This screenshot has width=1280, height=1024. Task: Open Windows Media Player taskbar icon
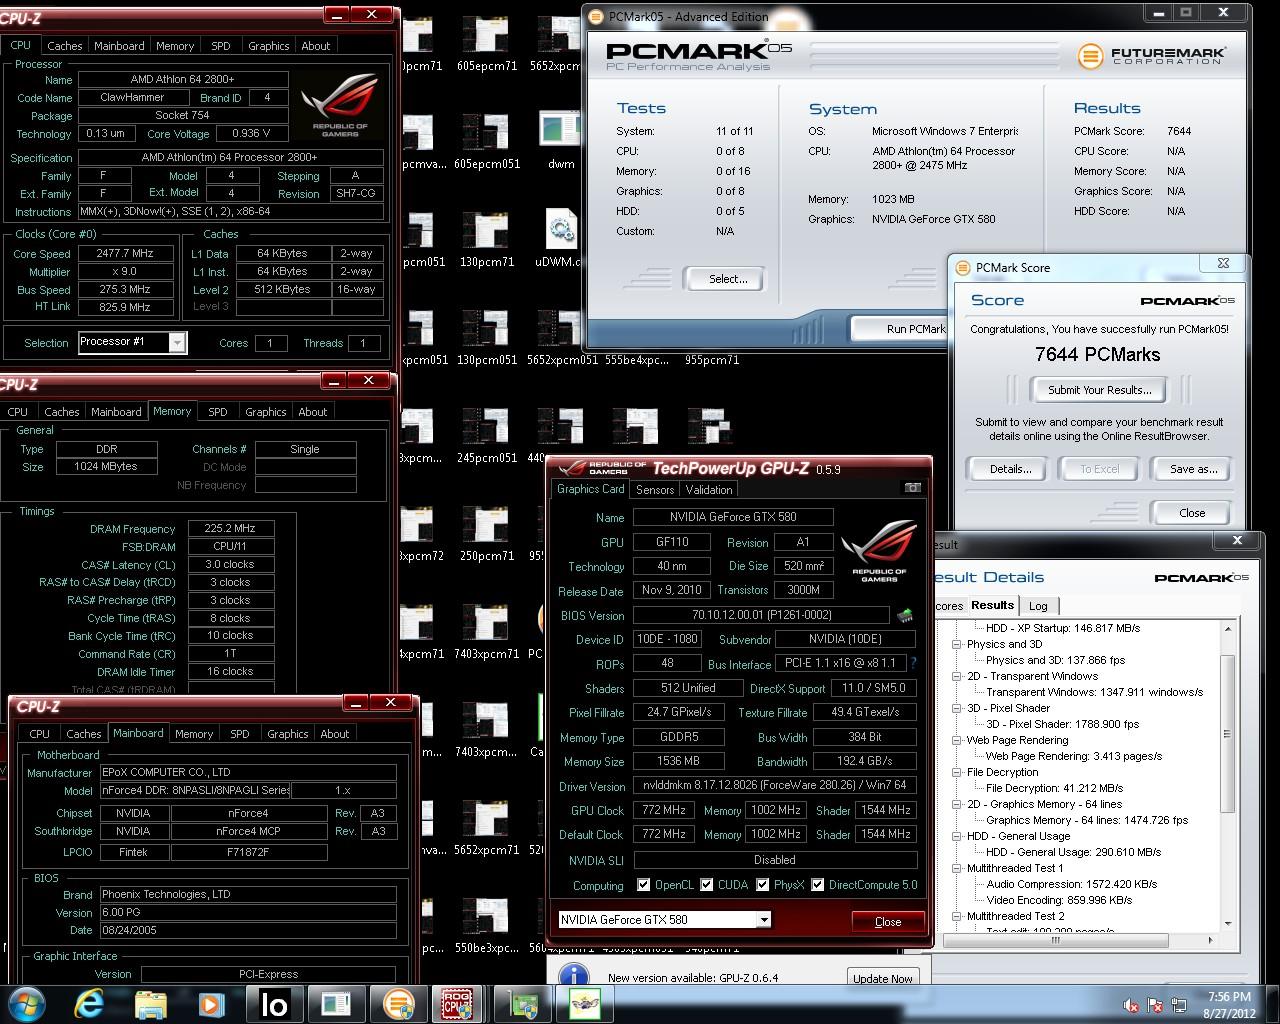pyautogui.click(x=210, y=1003)
